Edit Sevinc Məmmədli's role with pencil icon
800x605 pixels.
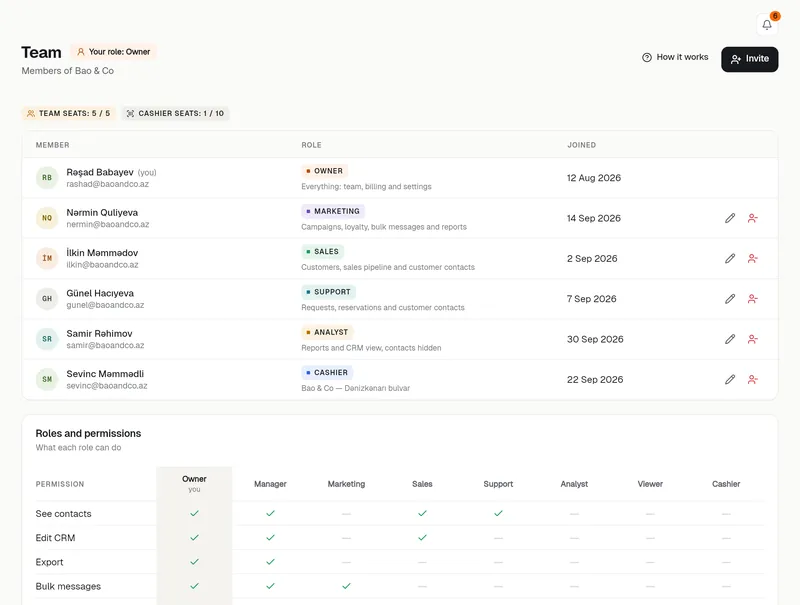(x=730, y=380)
